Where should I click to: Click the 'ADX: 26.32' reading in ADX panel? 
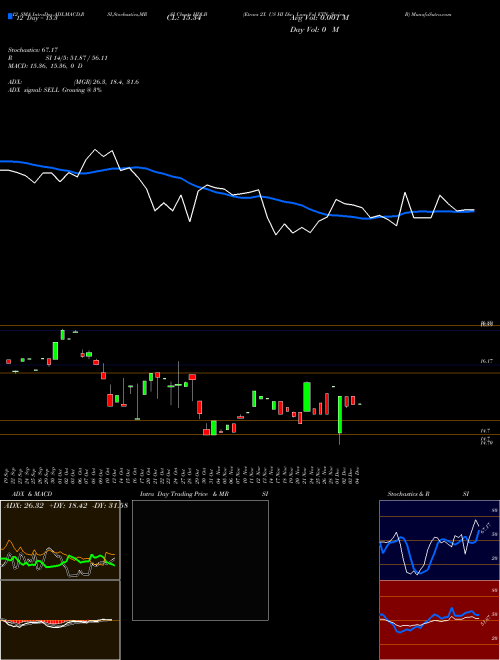pyautogui.click(x=24, y=505)
